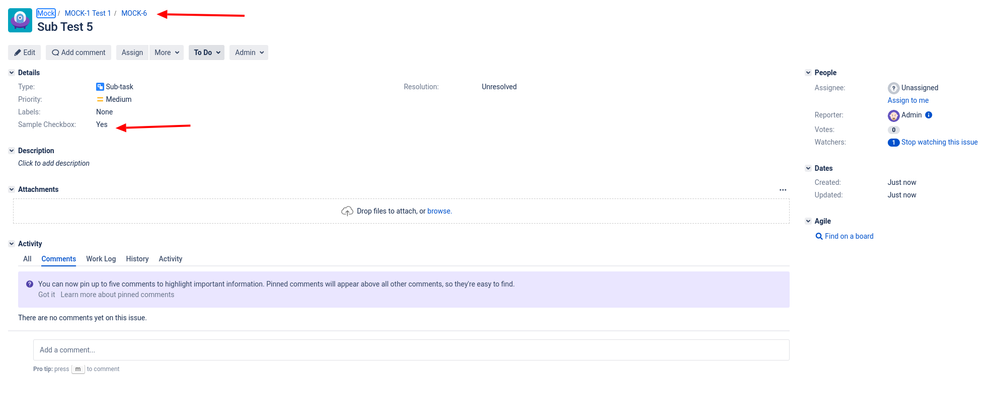The width and height of the screenshot is (999, 411).
Task: Click the browse link in attachments
Action: [x=440, y=212]
